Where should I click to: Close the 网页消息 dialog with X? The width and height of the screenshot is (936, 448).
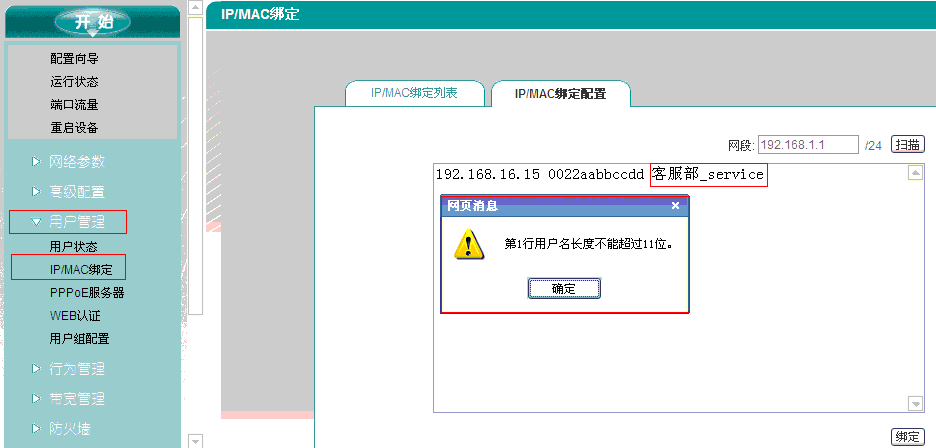(x=675, y=206)
